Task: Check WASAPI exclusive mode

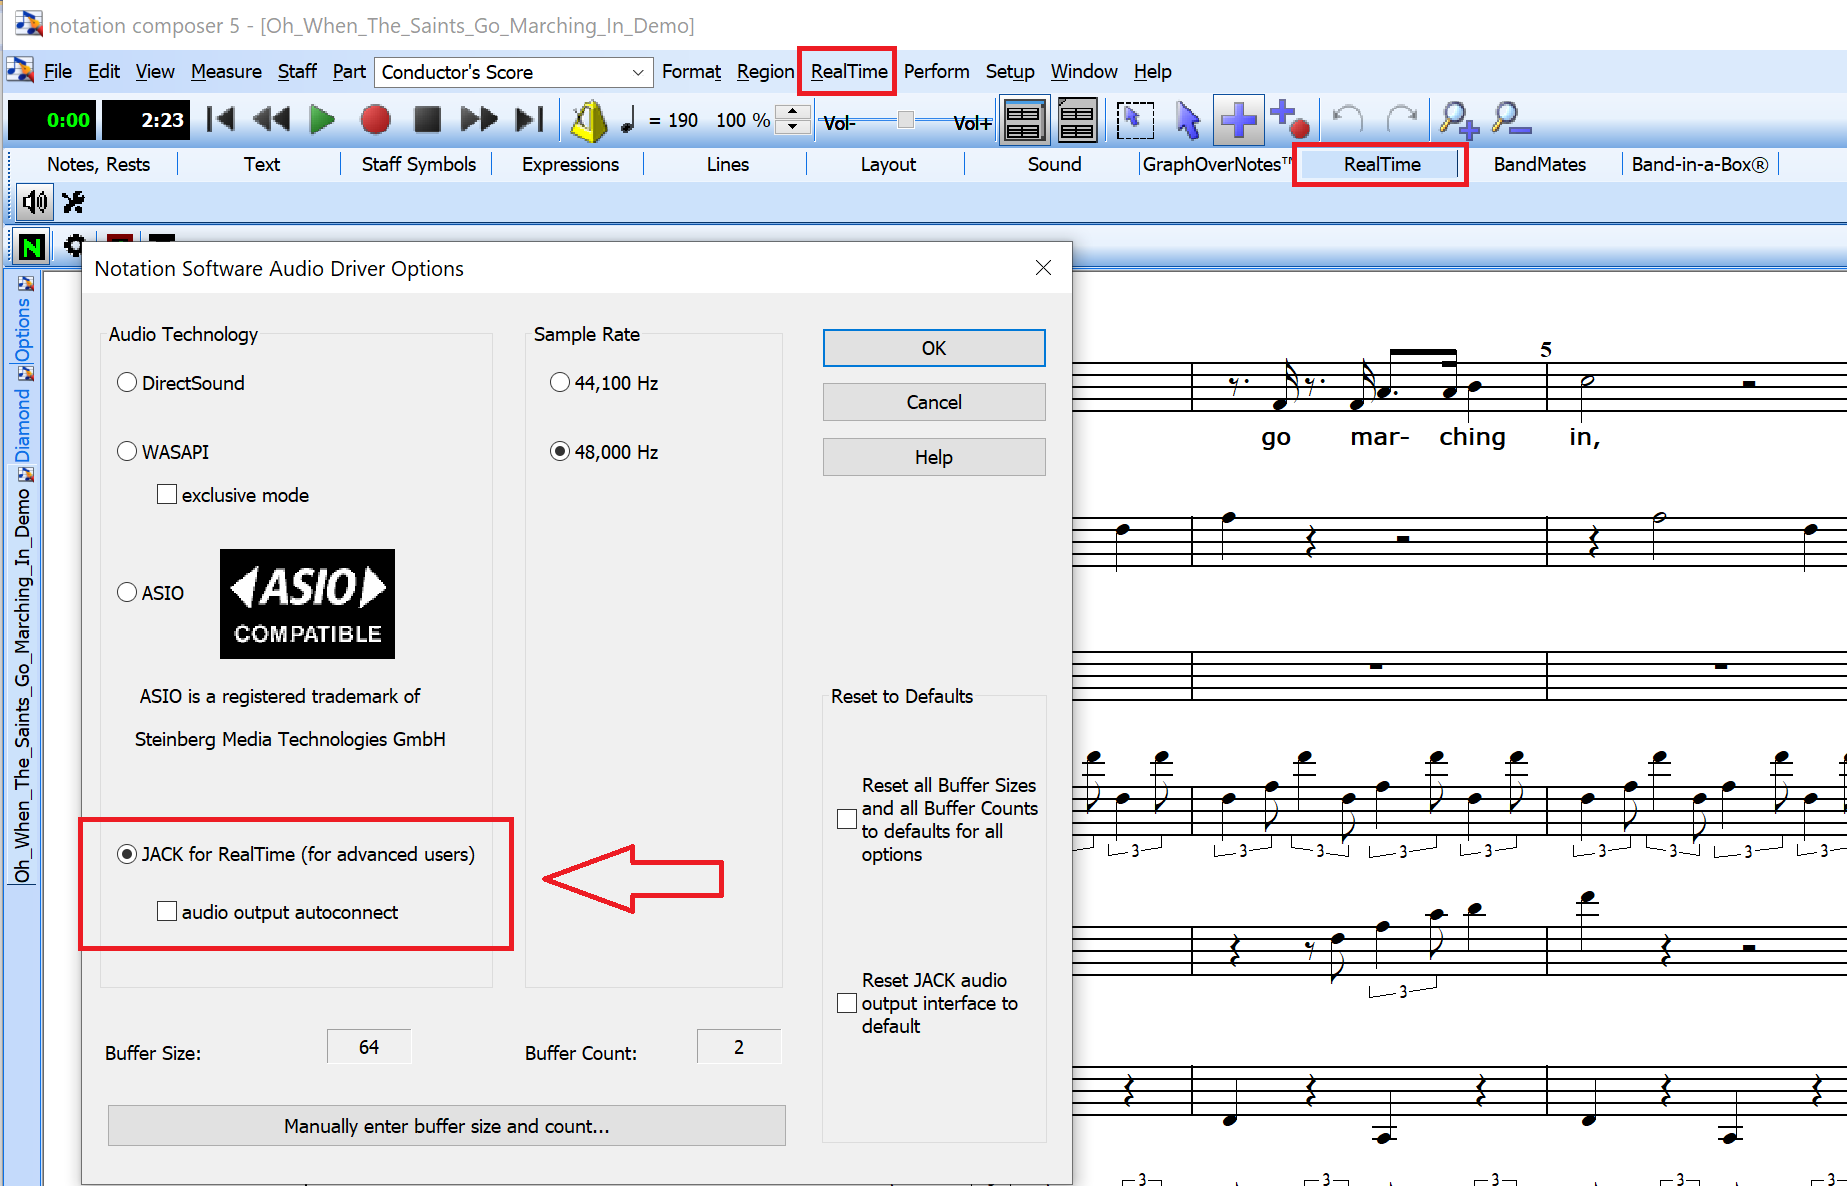Action: (x=167, y=495)
